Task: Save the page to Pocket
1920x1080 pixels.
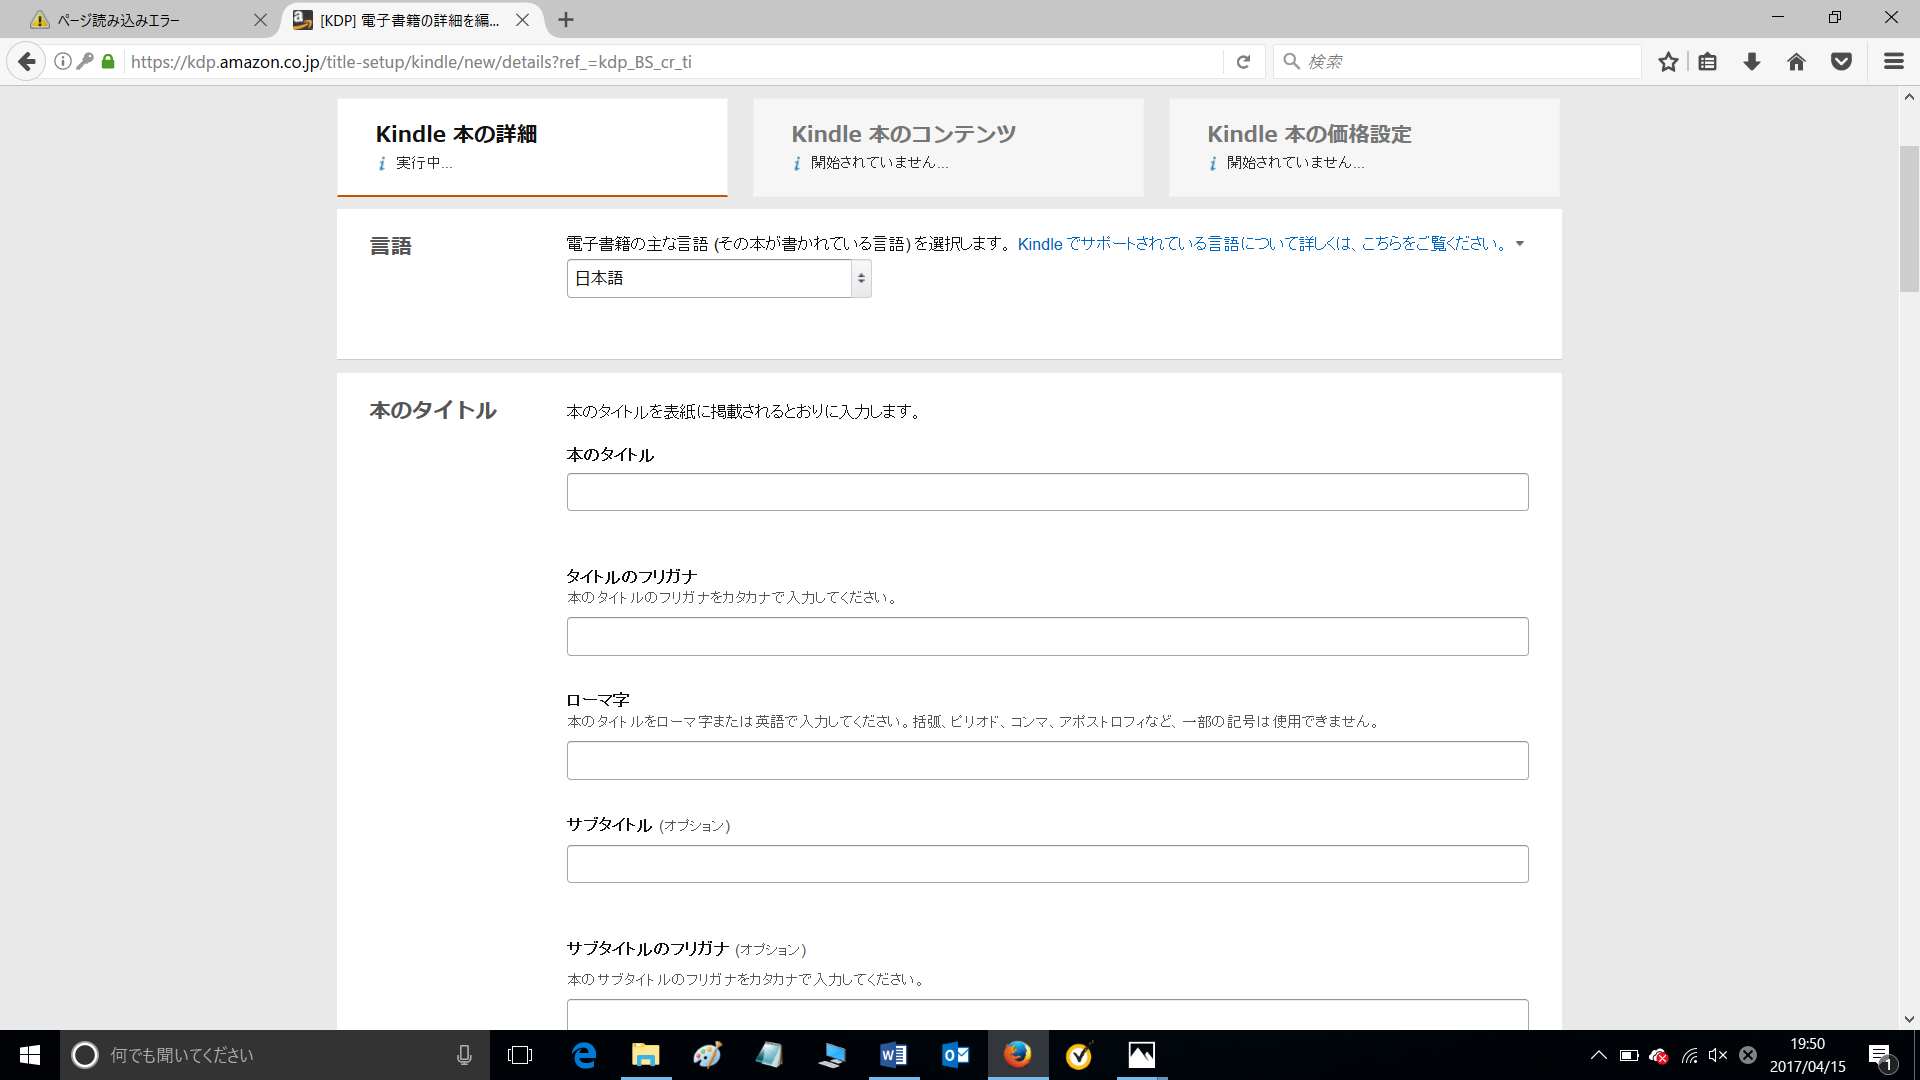Action: pyautogui.click(x=1842, y=61)
